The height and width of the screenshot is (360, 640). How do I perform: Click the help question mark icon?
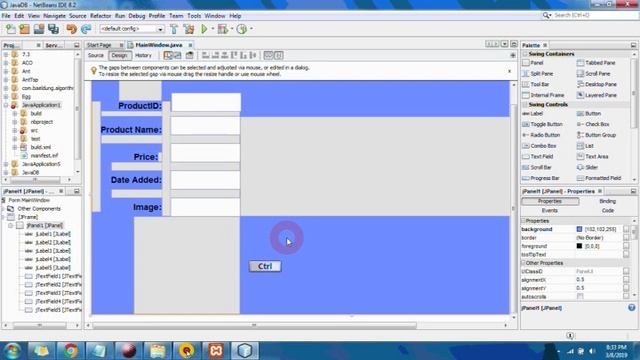pyautogui.click(x=631, y=308)
